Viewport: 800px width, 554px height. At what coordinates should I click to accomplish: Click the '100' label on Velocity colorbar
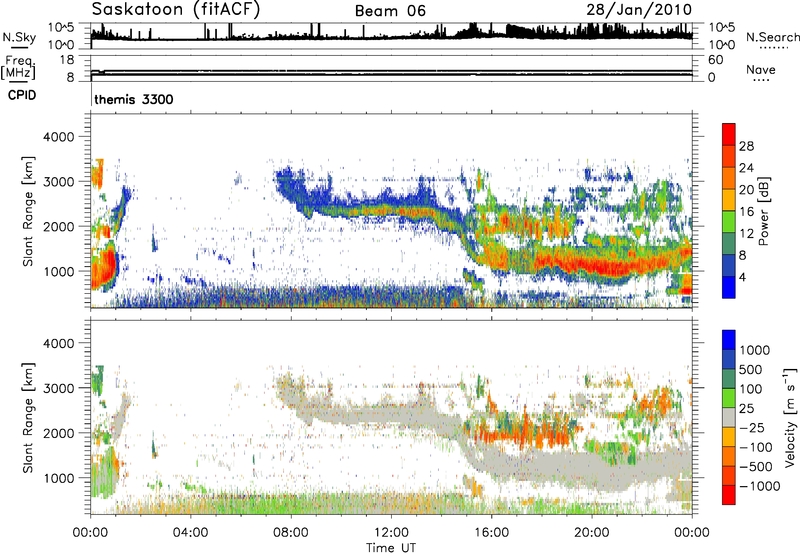coord(750,389)
